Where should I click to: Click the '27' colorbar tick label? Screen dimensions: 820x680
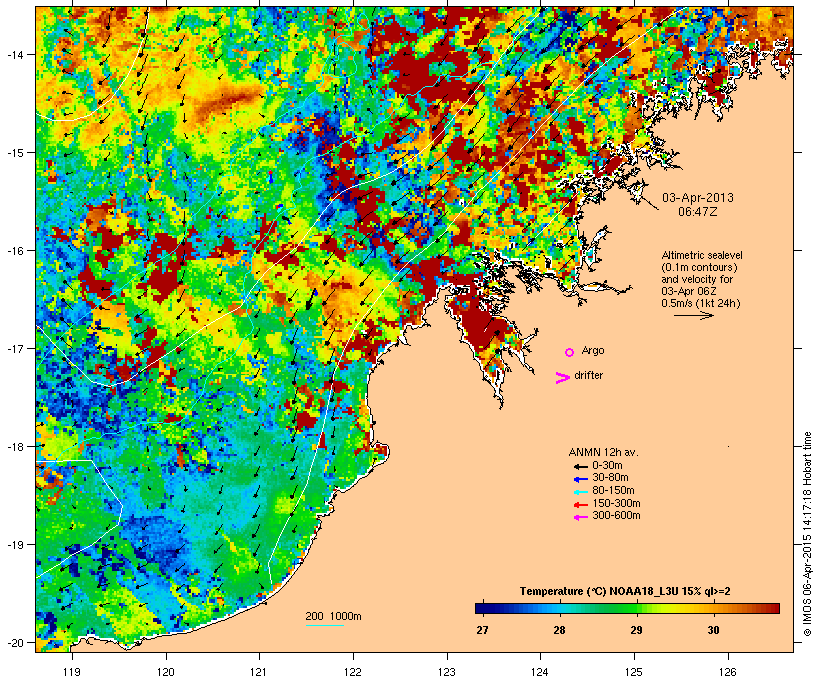point(482,630)
